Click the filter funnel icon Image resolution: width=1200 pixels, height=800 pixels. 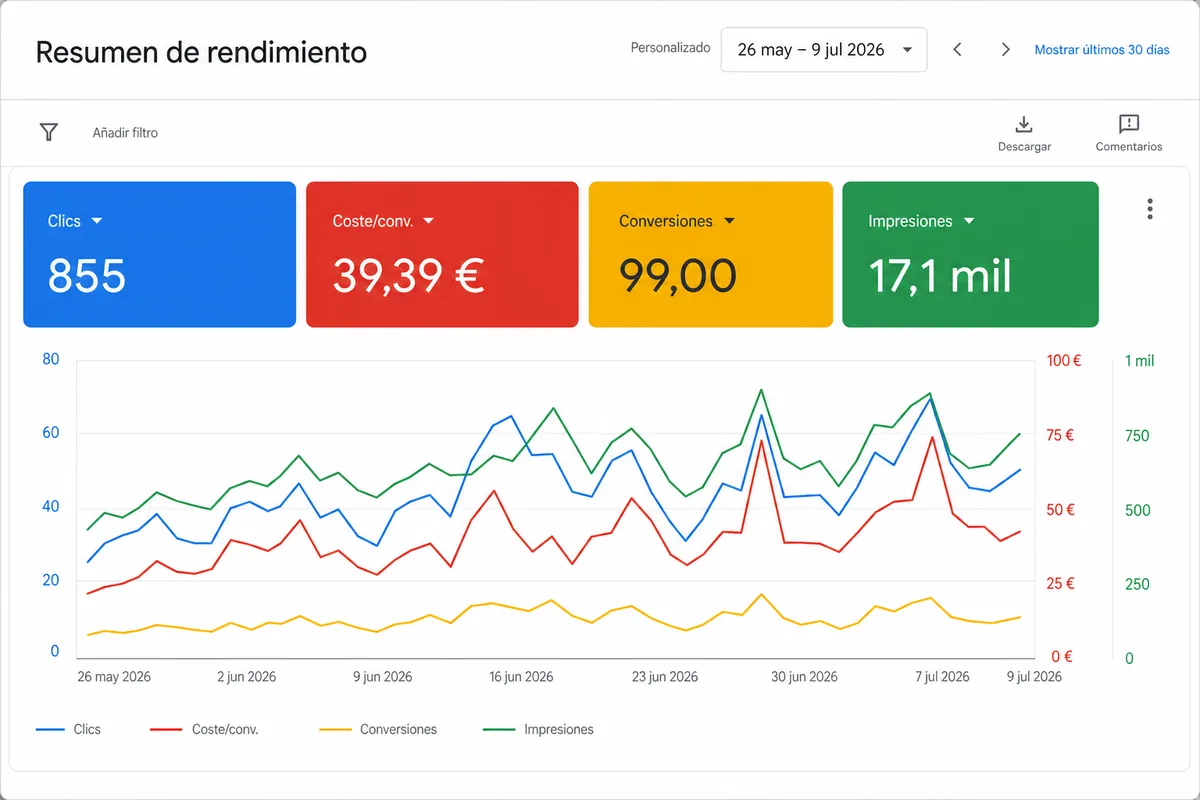tap(48, 132)
